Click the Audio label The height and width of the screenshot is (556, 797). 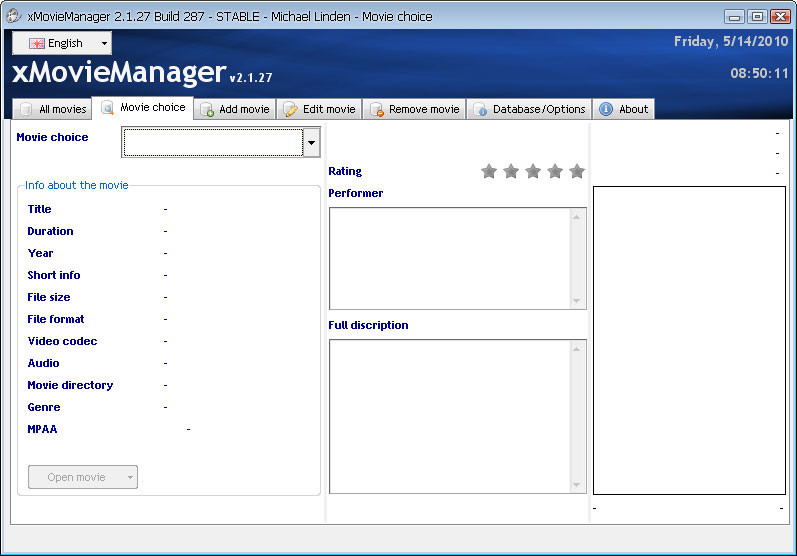[x=43, y=363]
